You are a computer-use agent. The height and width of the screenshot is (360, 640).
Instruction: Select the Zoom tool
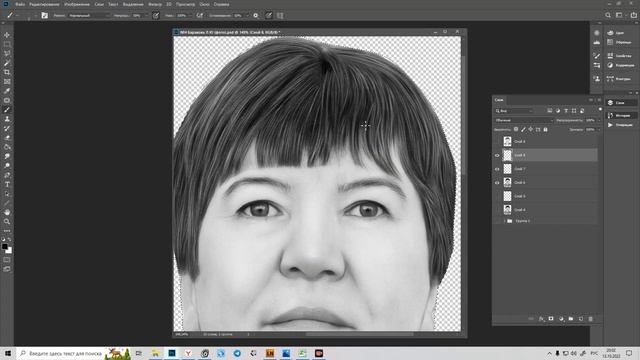click(x=7, y=222)
